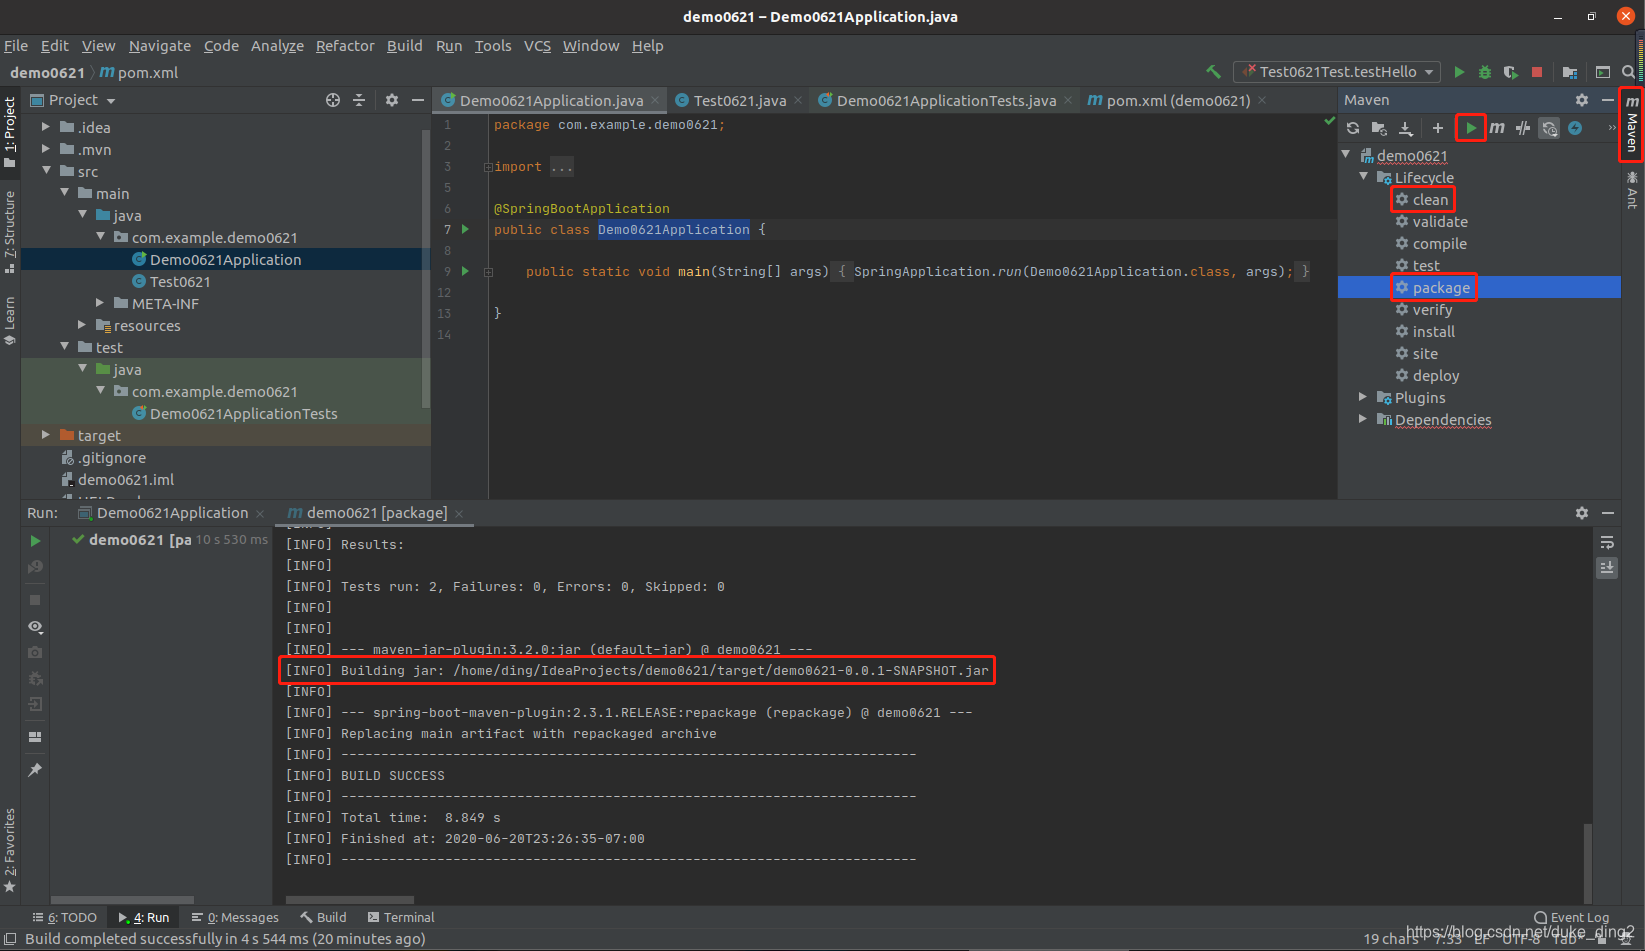Collapse the Maven Lifecycle node

tap(1363, 177)
